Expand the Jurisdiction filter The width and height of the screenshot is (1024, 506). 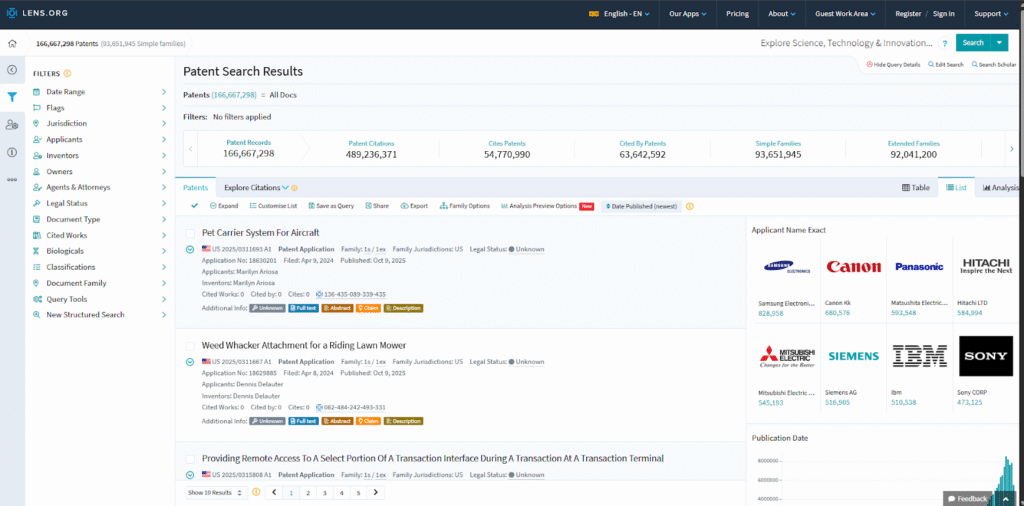100,123
